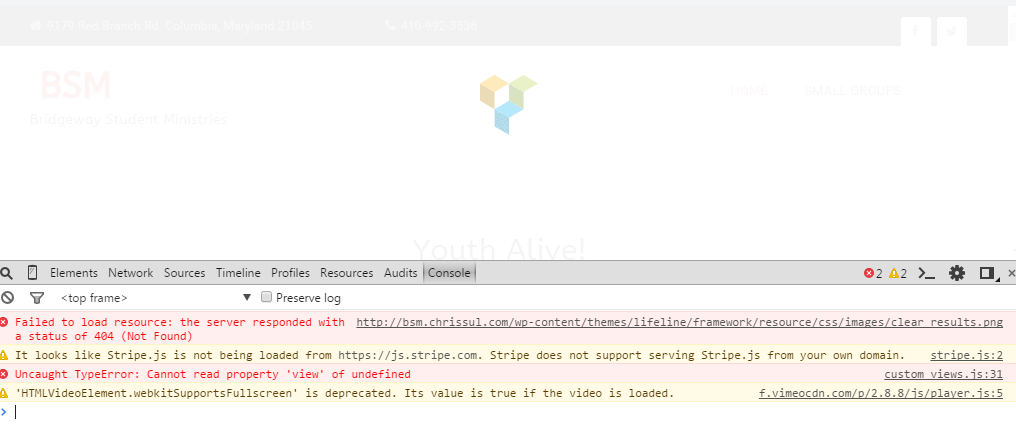Switch to the Profiles tab
This screenshot has width=1016, height=446.
click(x=290, y=273)
